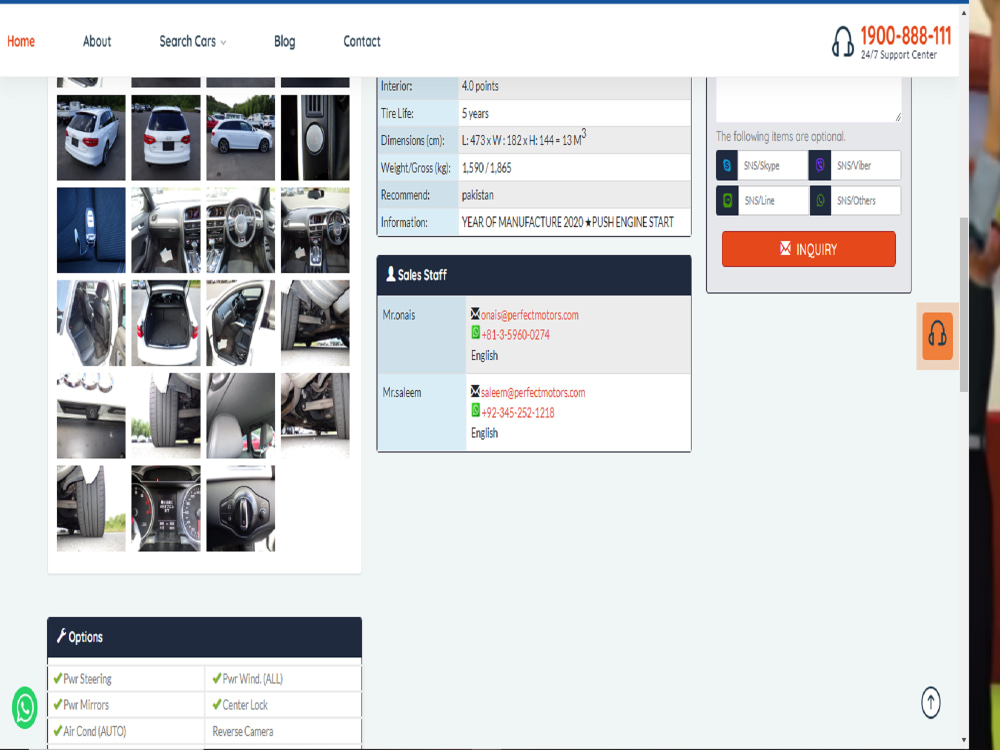This screenshot has width=1000, height=750.
Task: Open the Search Cars dropdown menu
Action: pos(191,41)
